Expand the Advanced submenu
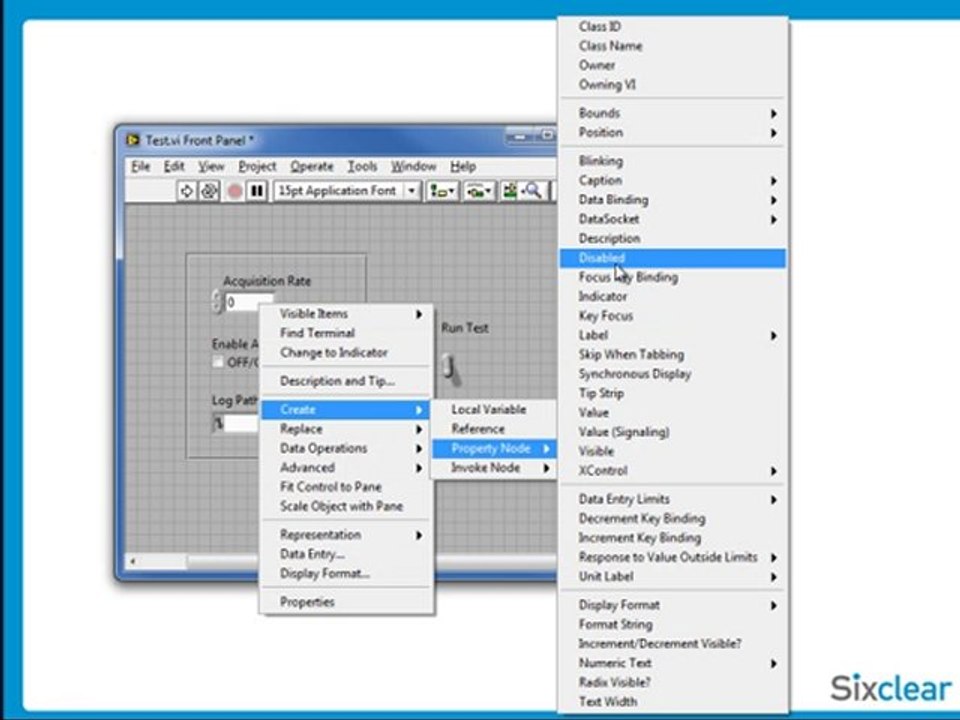The width and height of the screenshot is (960, 720). pos(347,468)
